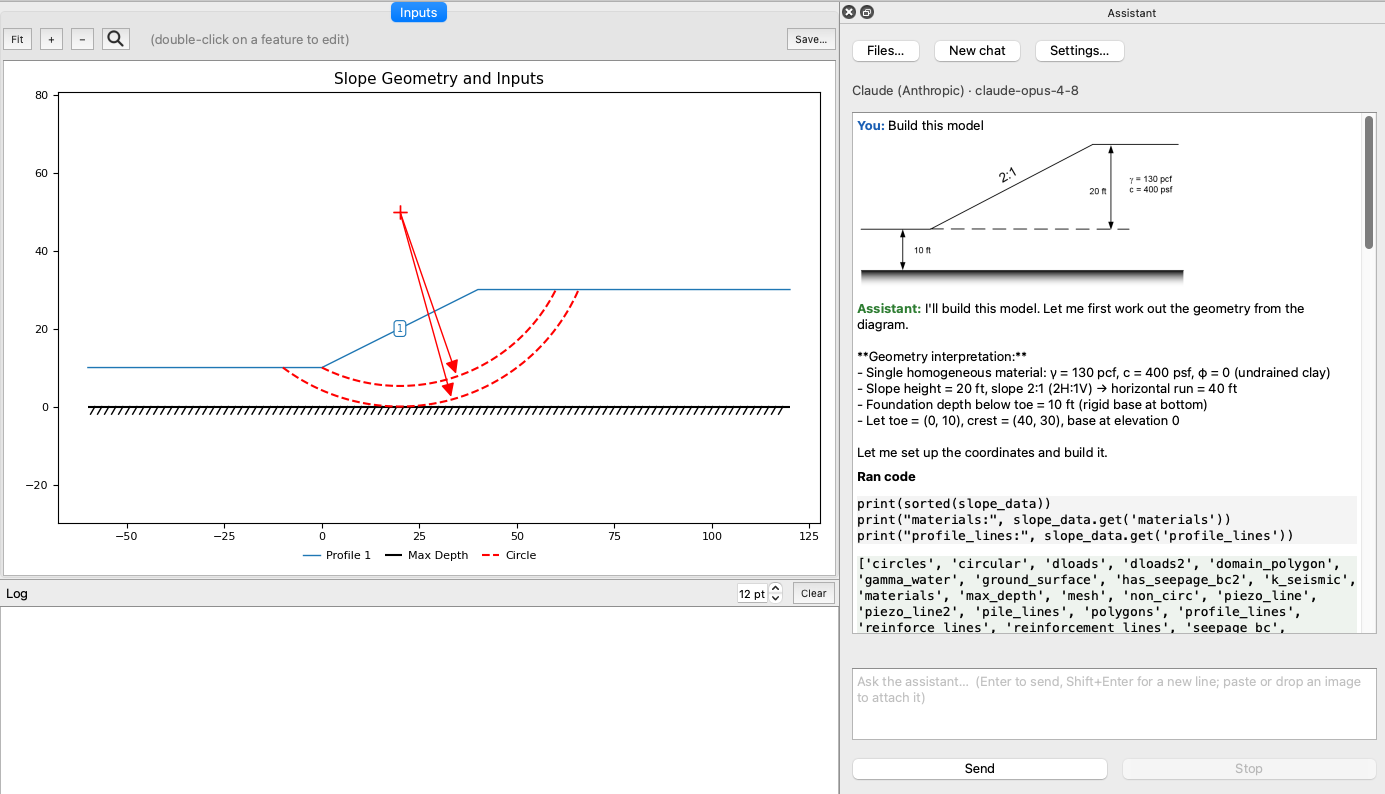Decrease log font size with down arrow
The height and width of the screenshot is (794, 1385).
pos(775,598)
